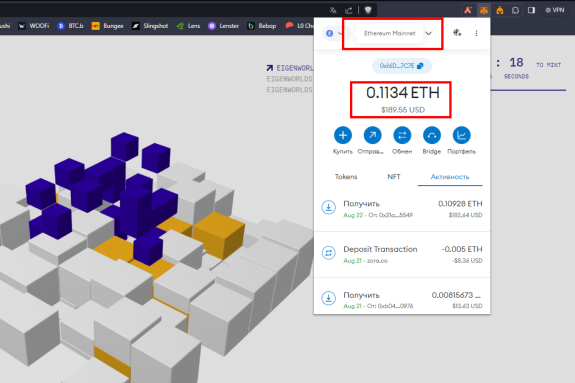Select the Активность activity tab
The width and height of the screenshot is (575, 383).
(x=450, y=177)
